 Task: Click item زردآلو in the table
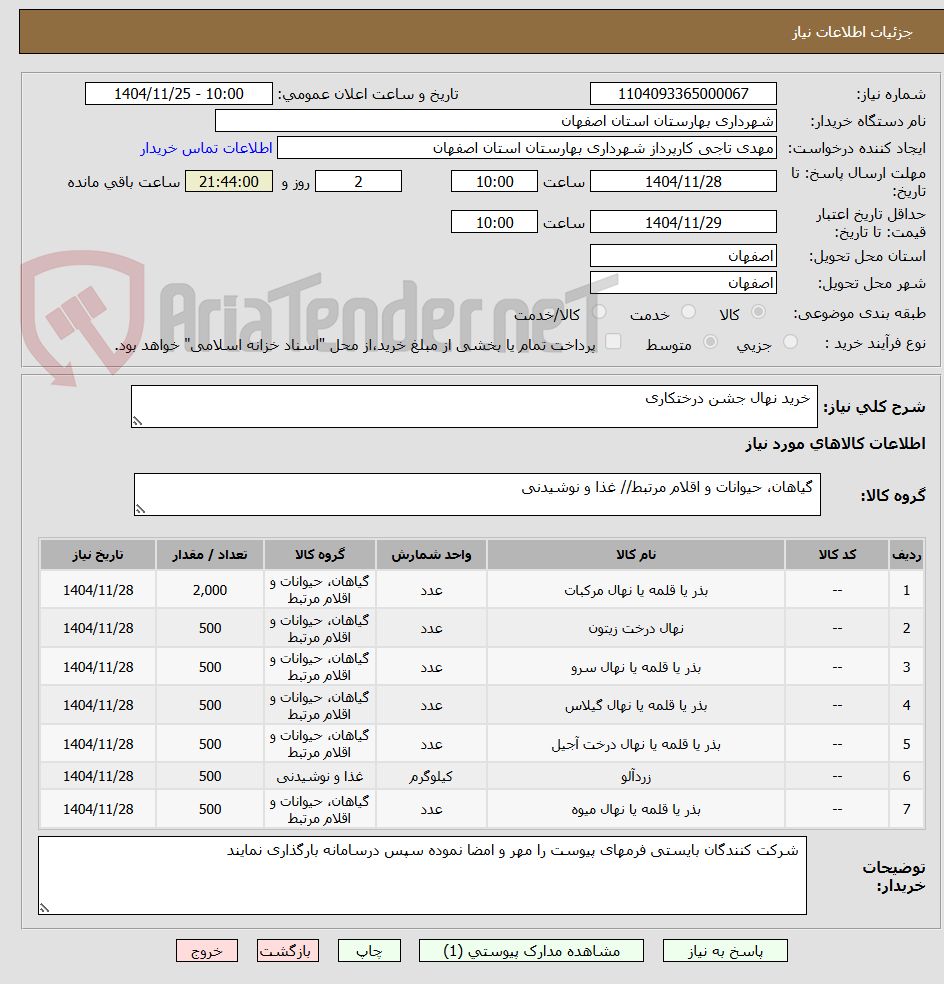click(x=636, y=776)
